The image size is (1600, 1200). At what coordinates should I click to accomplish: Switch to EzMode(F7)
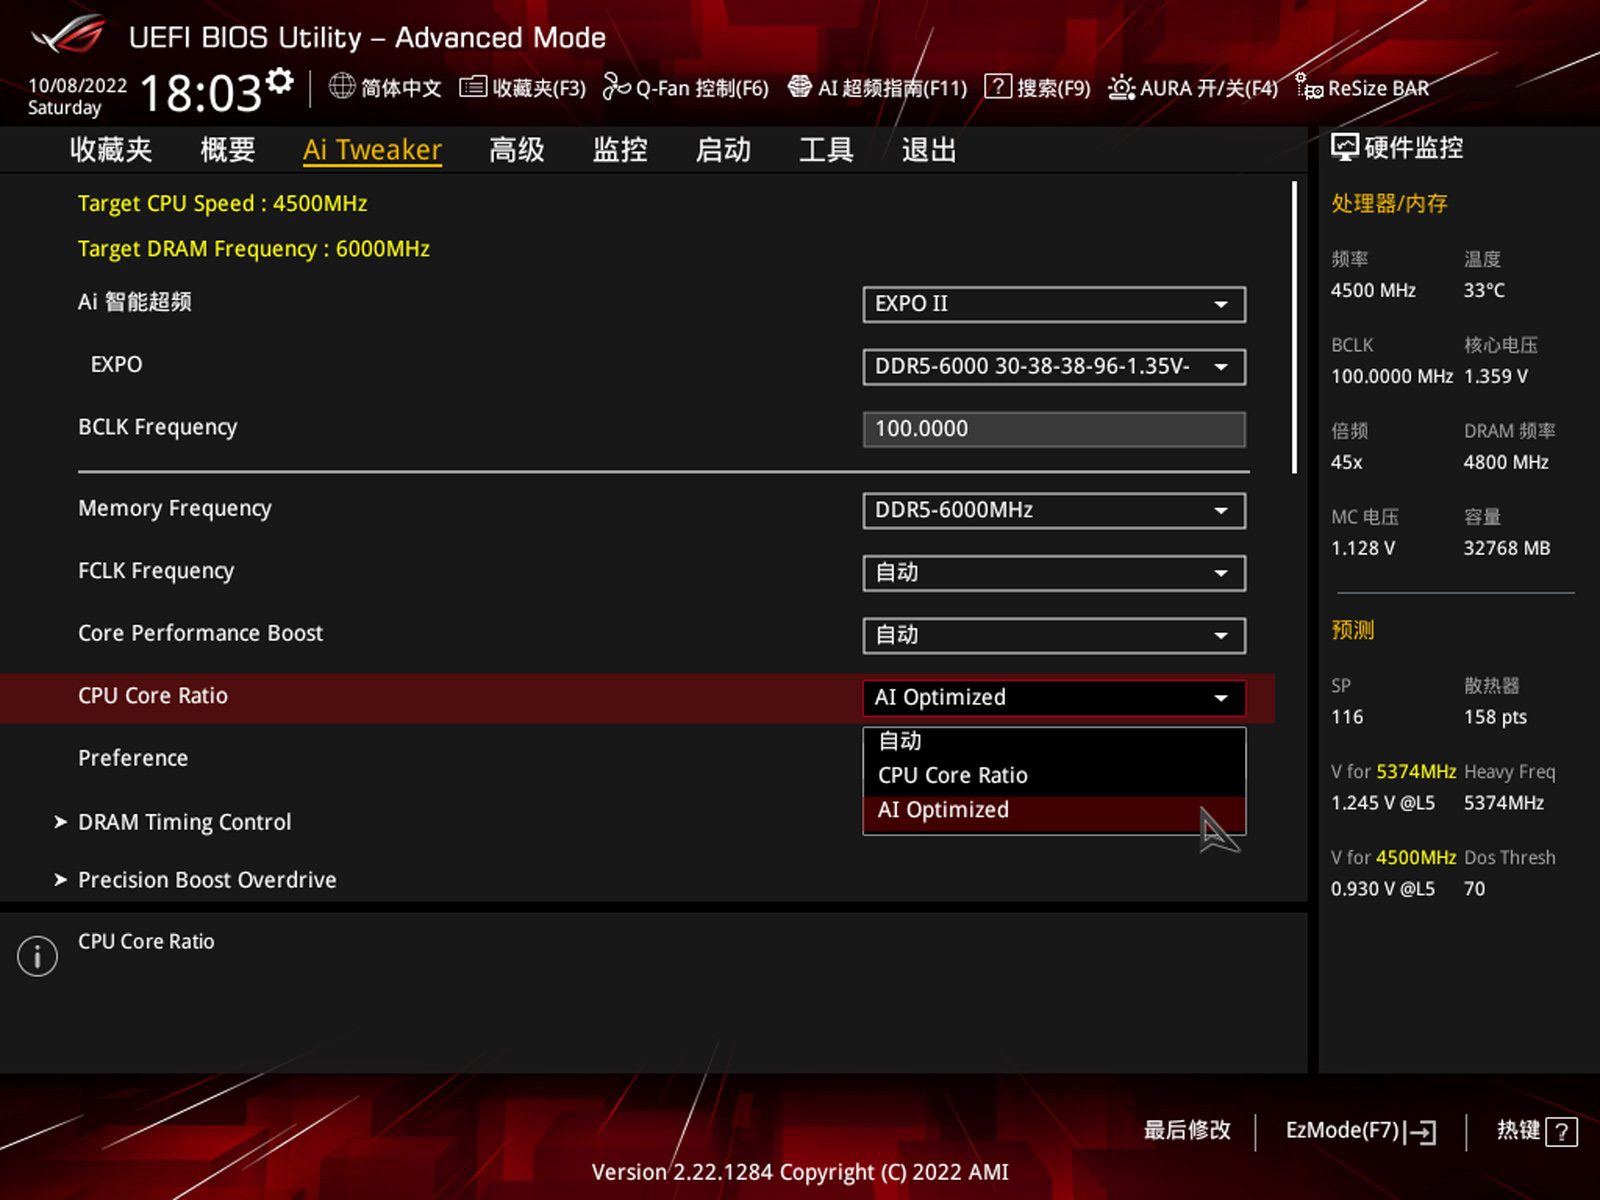pyautogui.click(x=1361, y=1131)
